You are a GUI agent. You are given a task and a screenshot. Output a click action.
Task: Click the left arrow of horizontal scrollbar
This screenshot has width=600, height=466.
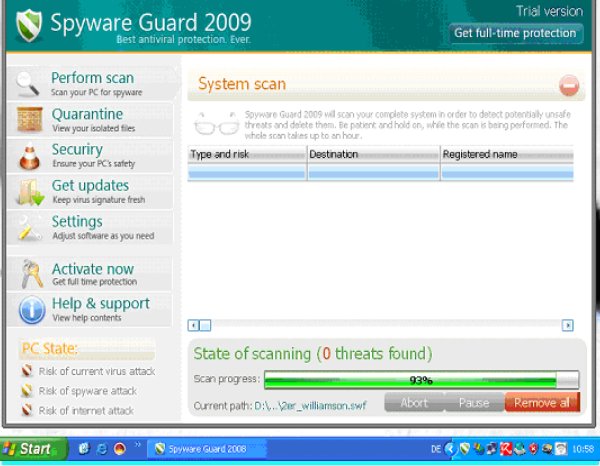(x=194, y=325)
